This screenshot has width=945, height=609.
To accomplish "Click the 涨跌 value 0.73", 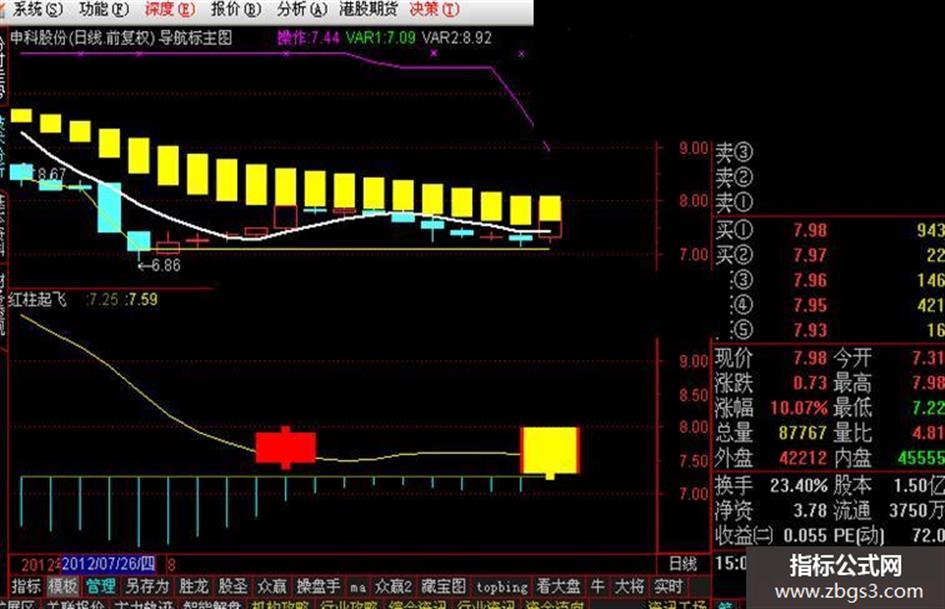I will 810,383.
